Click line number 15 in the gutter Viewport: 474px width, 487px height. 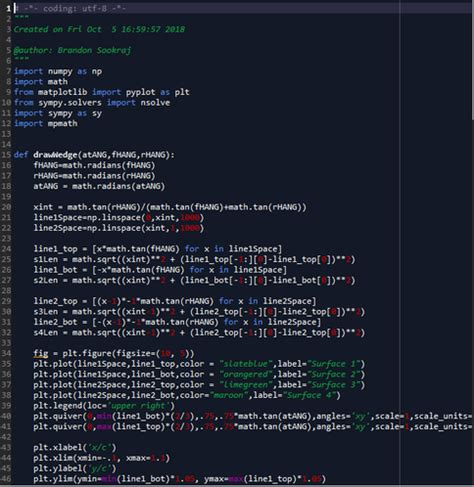(x=6, y=155)
